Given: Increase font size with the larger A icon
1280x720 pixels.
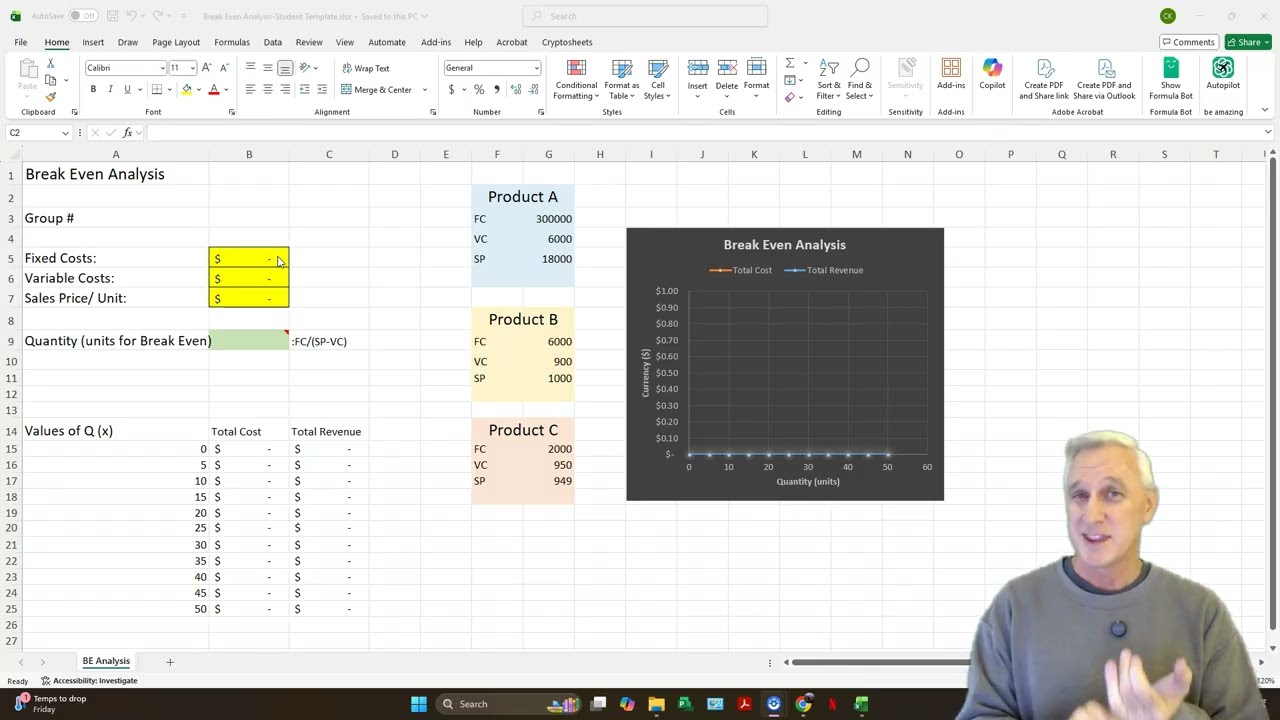Looking at the screenshot, I should [206, 68].
